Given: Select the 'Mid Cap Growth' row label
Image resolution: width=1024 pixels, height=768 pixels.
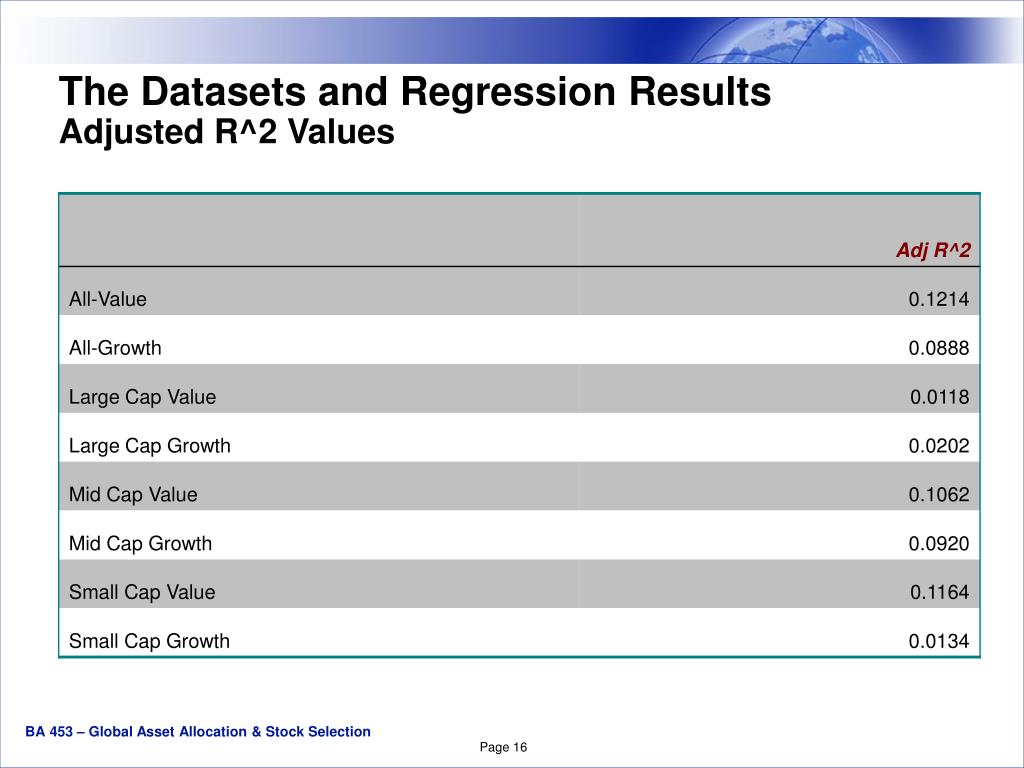Looking at the screenshot, I should [140, 543].
